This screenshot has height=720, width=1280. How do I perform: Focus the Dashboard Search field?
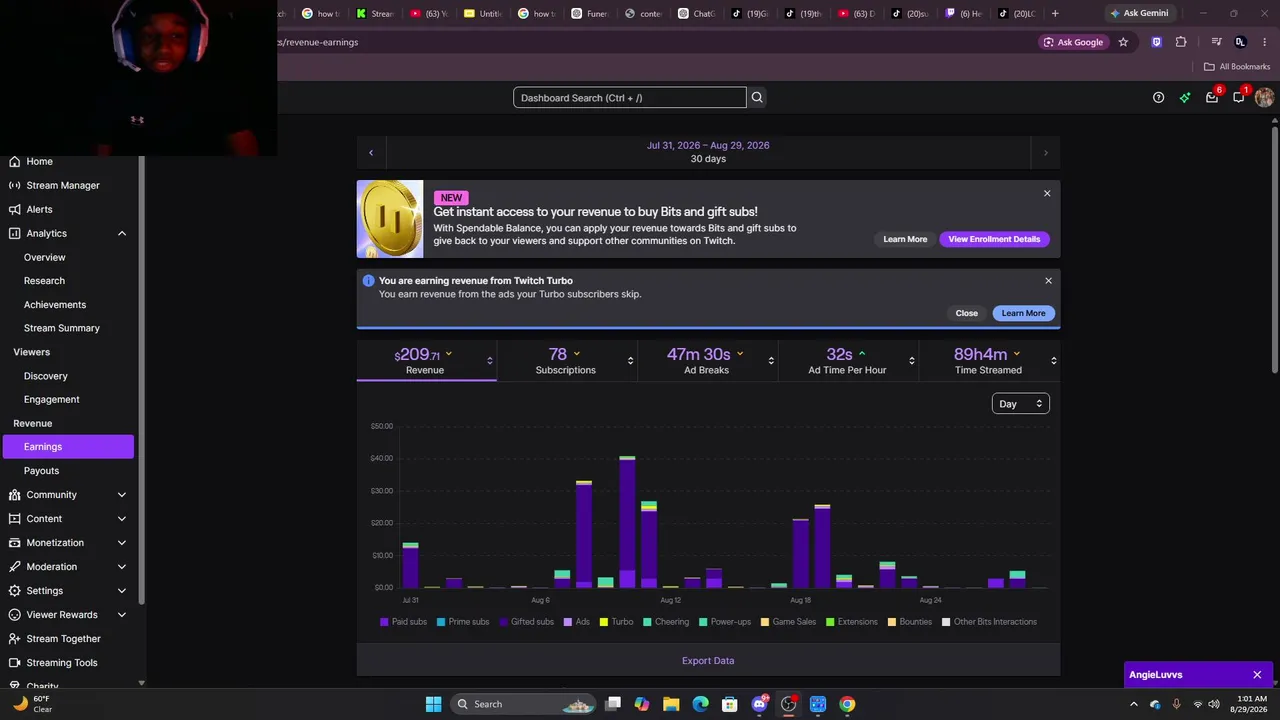click(x=630, y=98)
